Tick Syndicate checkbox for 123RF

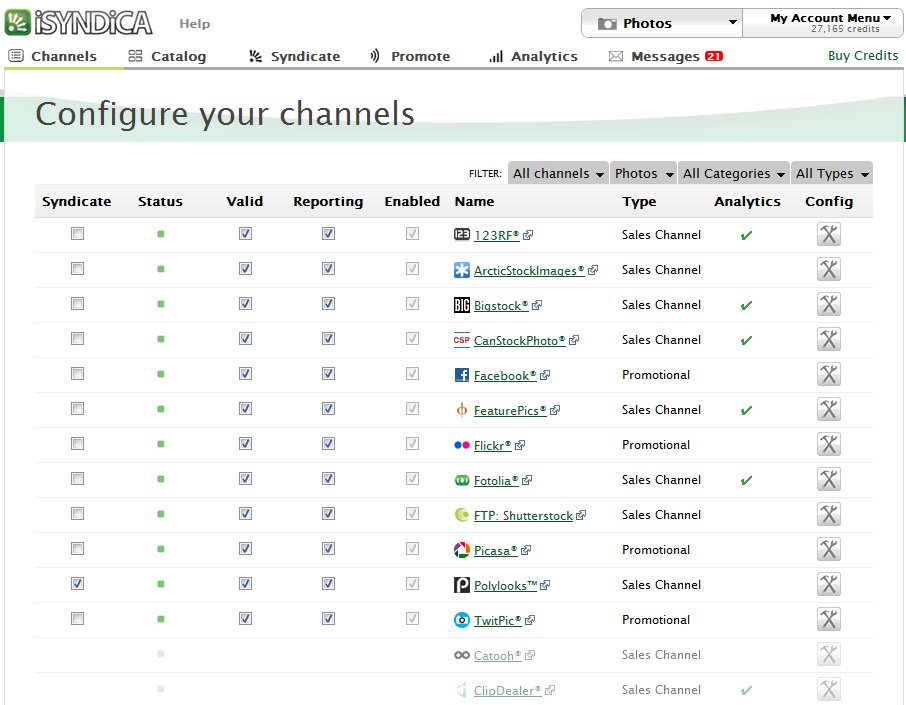click(77, 233)
